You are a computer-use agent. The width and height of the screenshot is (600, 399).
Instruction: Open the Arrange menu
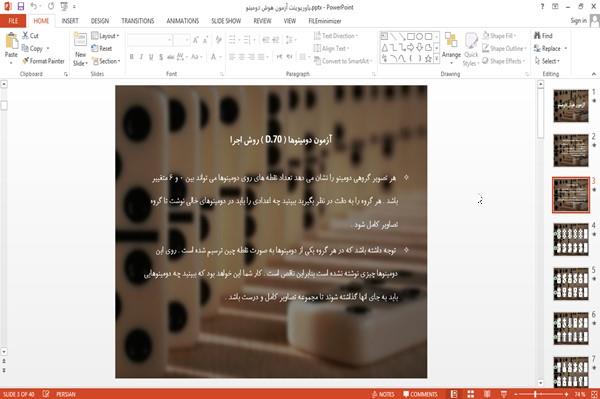click(x=451, y=49)
